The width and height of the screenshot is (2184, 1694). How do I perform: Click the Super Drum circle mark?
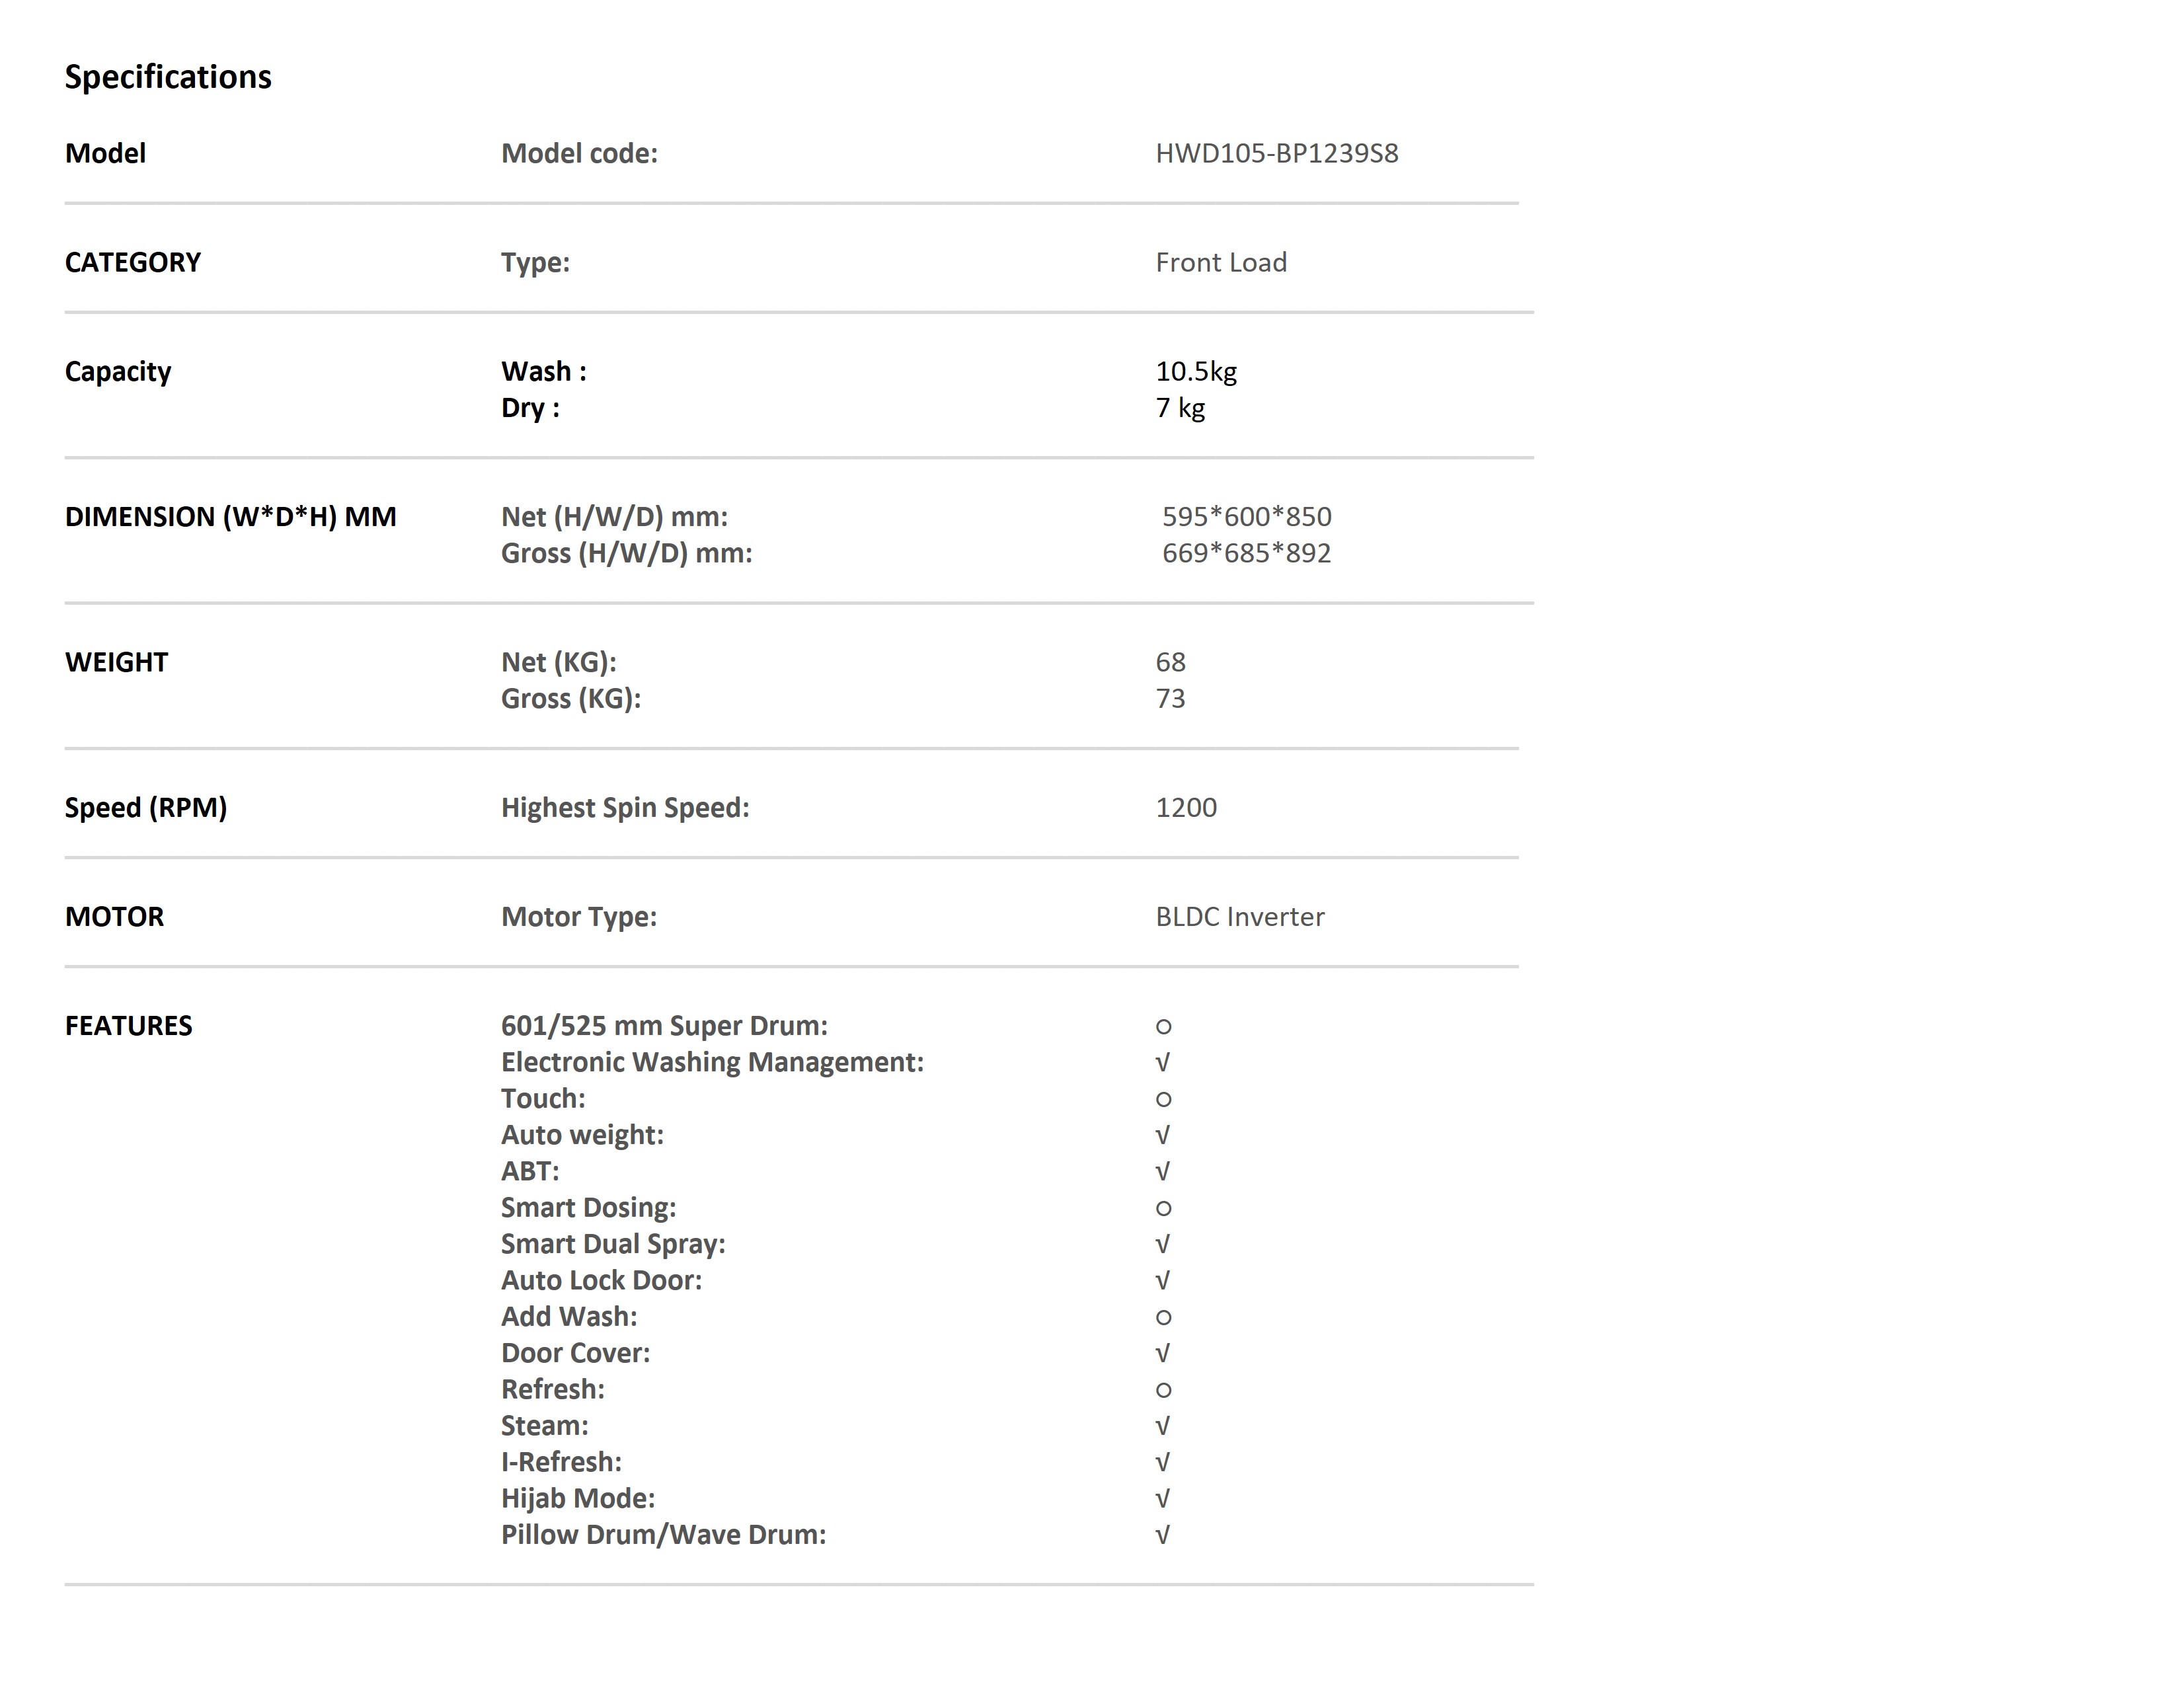click(x=1163, y=1027)
